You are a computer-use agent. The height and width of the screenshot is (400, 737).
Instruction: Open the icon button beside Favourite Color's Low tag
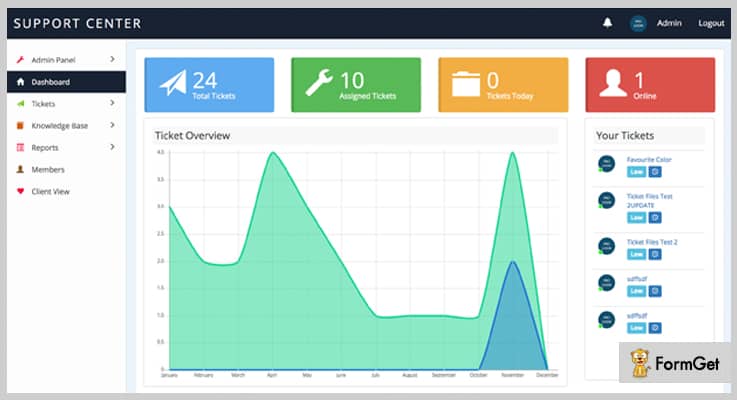click(655, 172)
